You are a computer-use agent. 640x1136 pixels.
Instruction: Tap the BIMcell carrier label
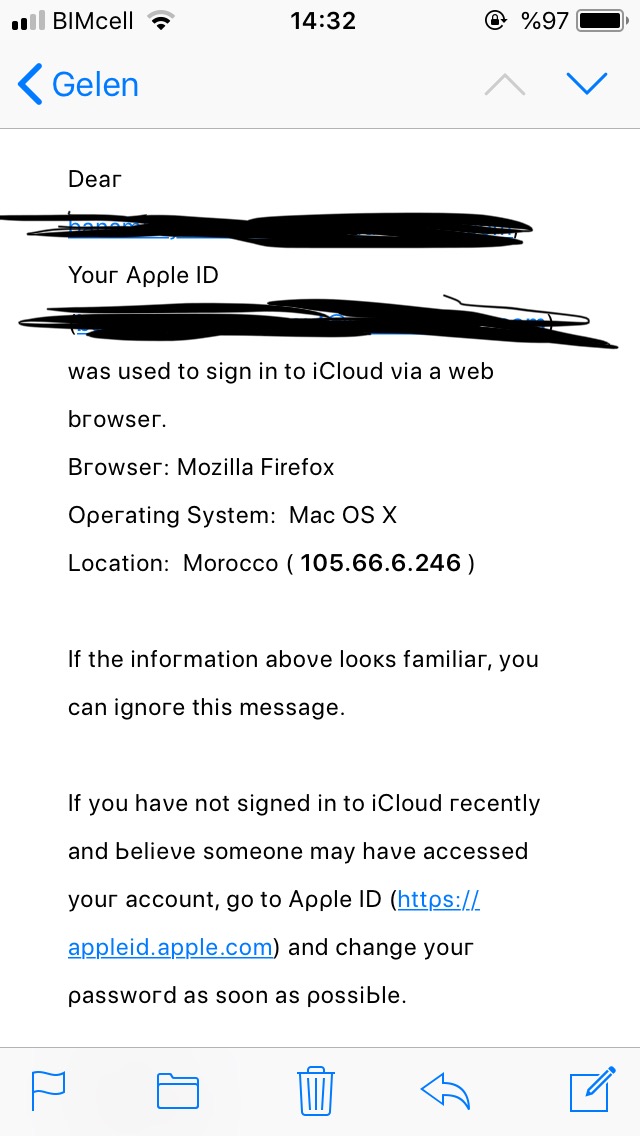click(x=93, y=21)
